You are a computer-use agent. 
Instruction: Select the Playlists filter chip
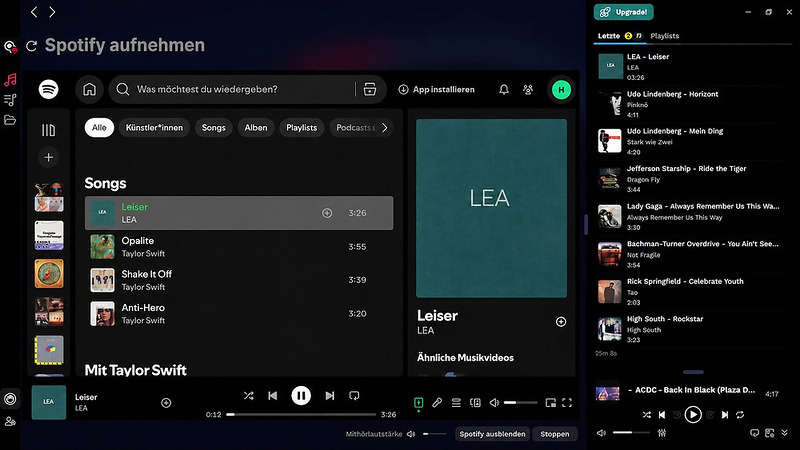302,128
